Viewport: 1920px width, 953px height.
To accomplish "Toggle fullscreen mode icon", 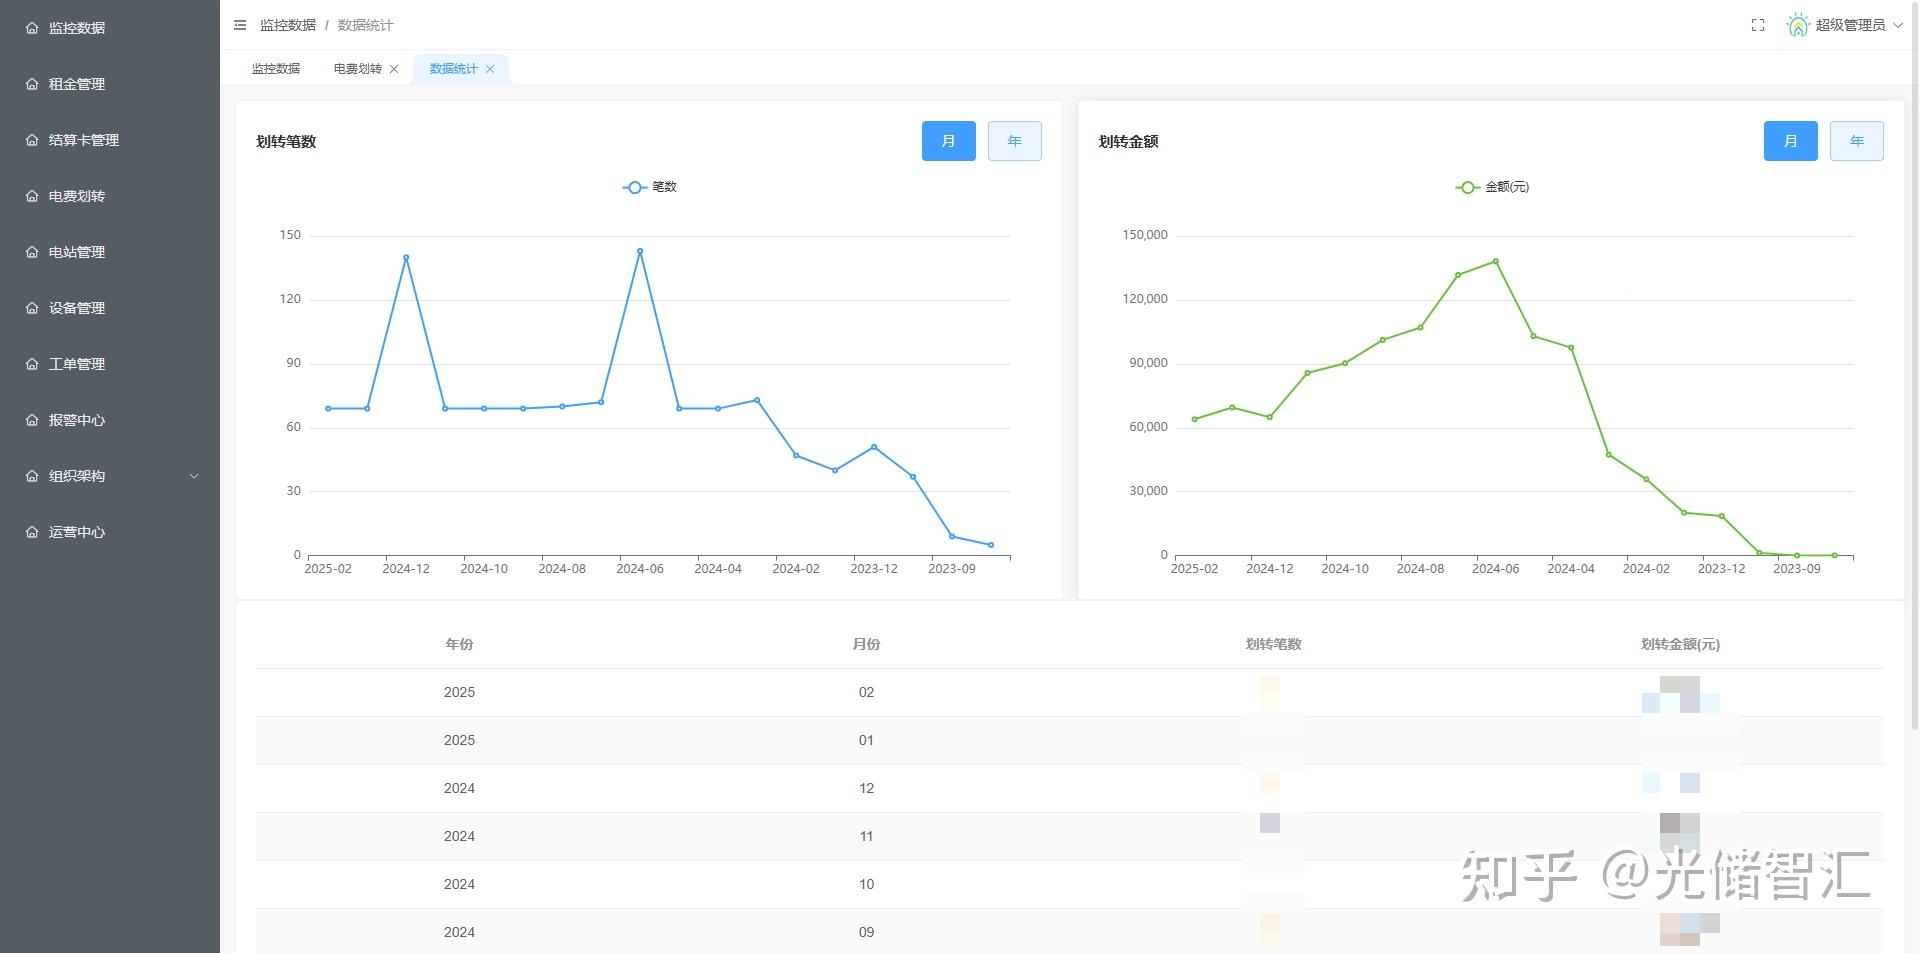I will coord(1758,25).
